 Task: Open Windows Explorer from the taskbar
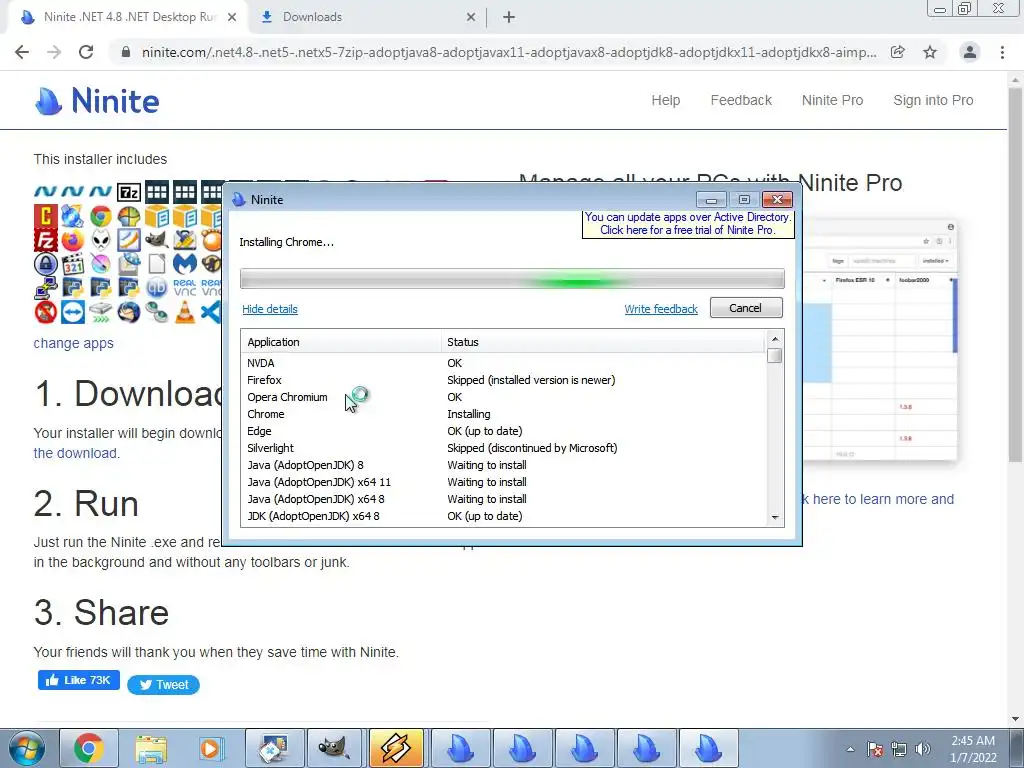(151, 748)
